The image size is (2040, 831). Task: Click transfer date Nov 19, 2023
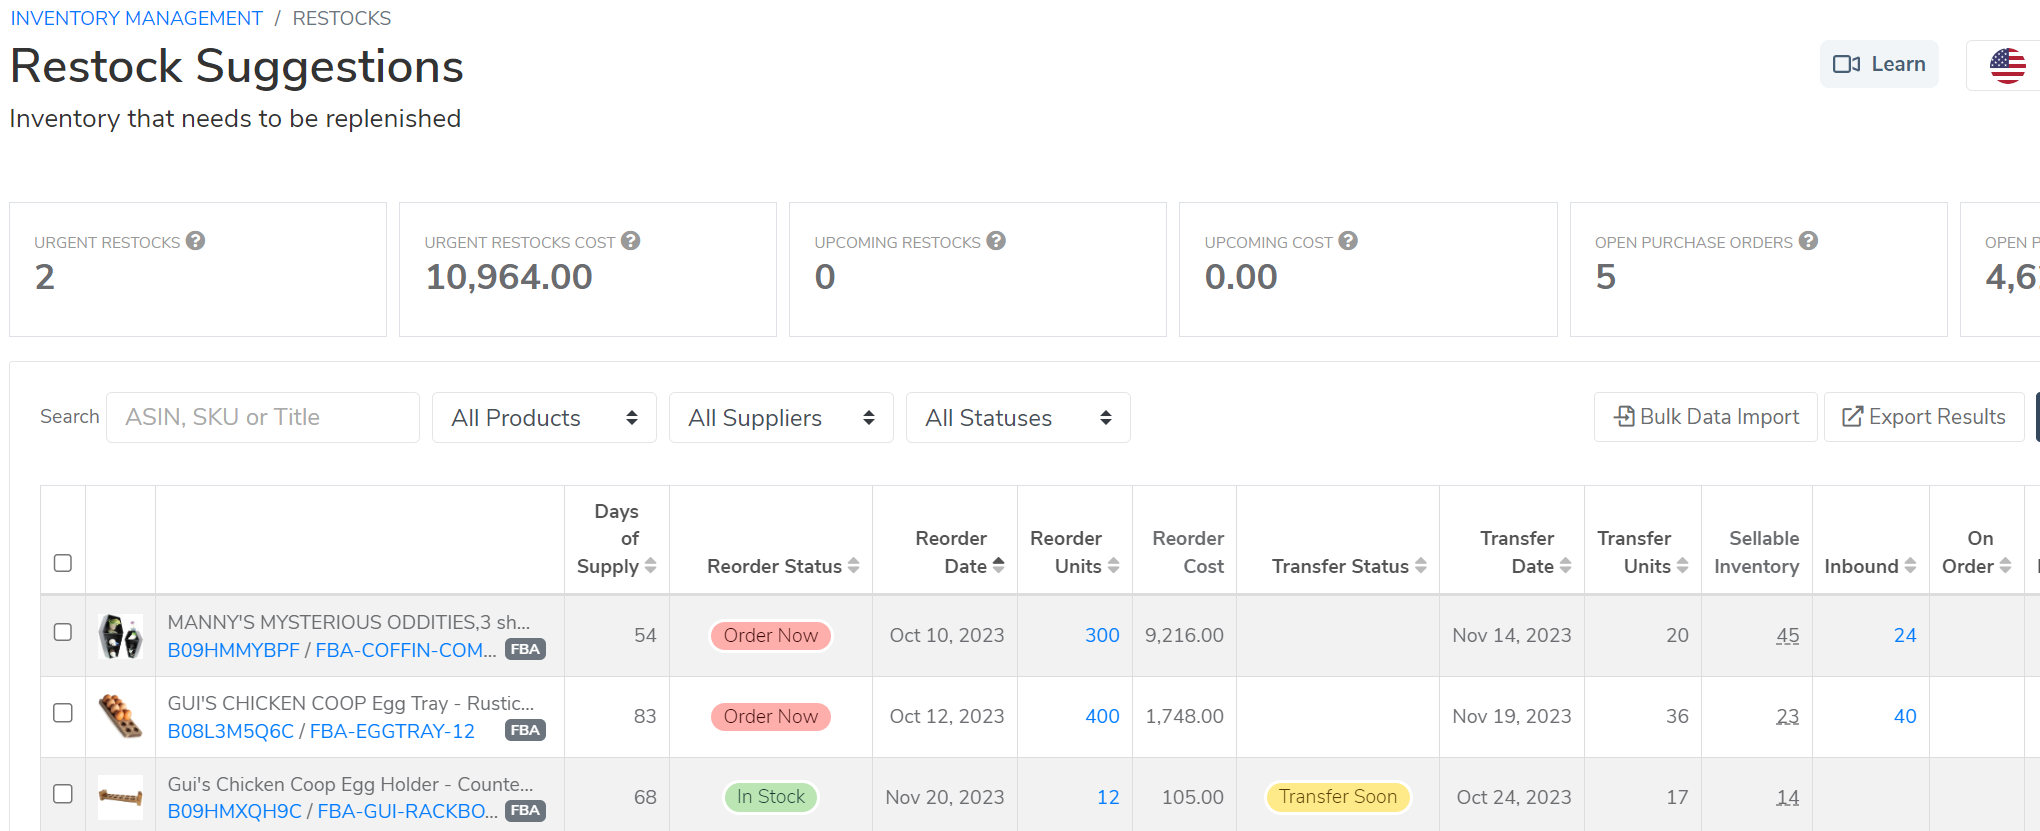[1512, 716]
